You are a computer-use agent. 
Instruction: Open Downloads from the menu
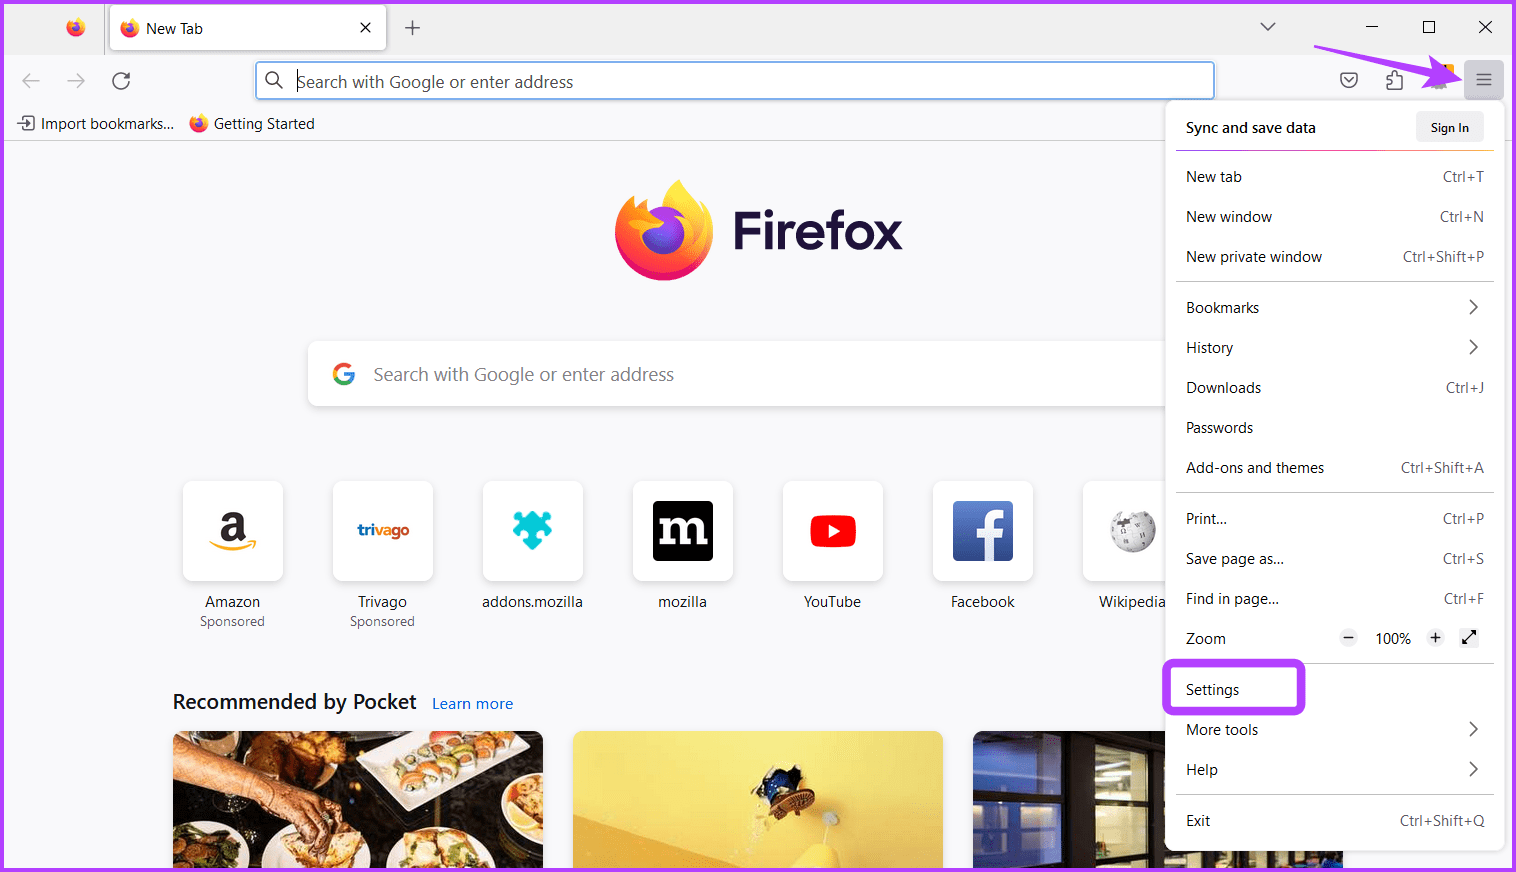point(1335,388)
